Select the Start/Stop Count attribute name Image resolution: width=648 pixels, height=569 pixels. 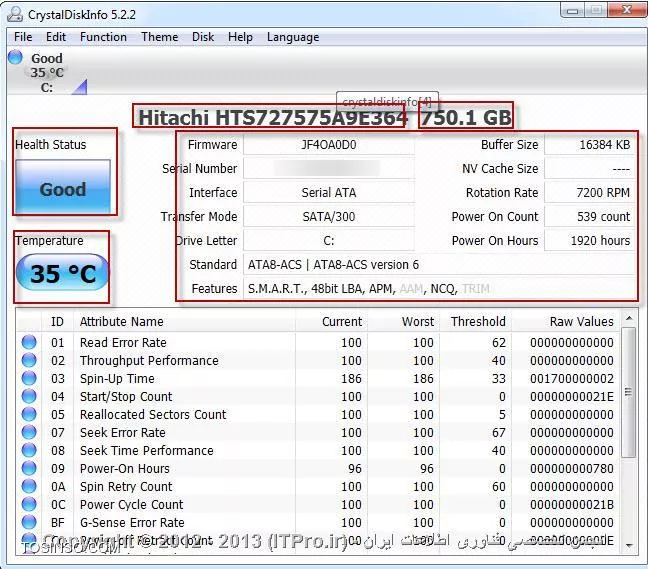(x=126, y=397)
